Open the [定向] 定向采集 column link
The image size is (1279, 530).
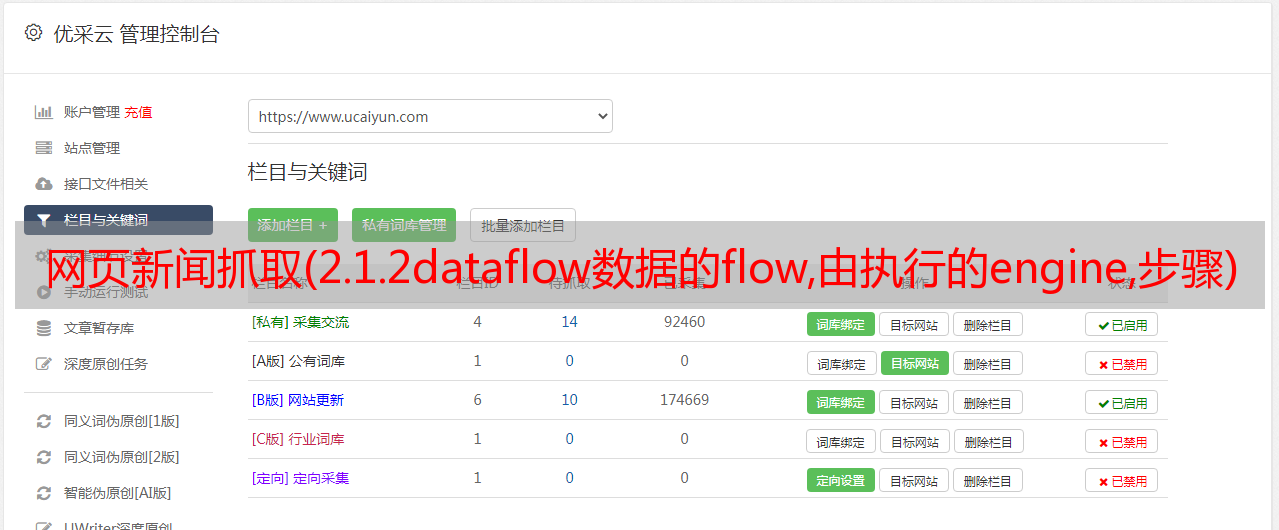click(300, 478)
